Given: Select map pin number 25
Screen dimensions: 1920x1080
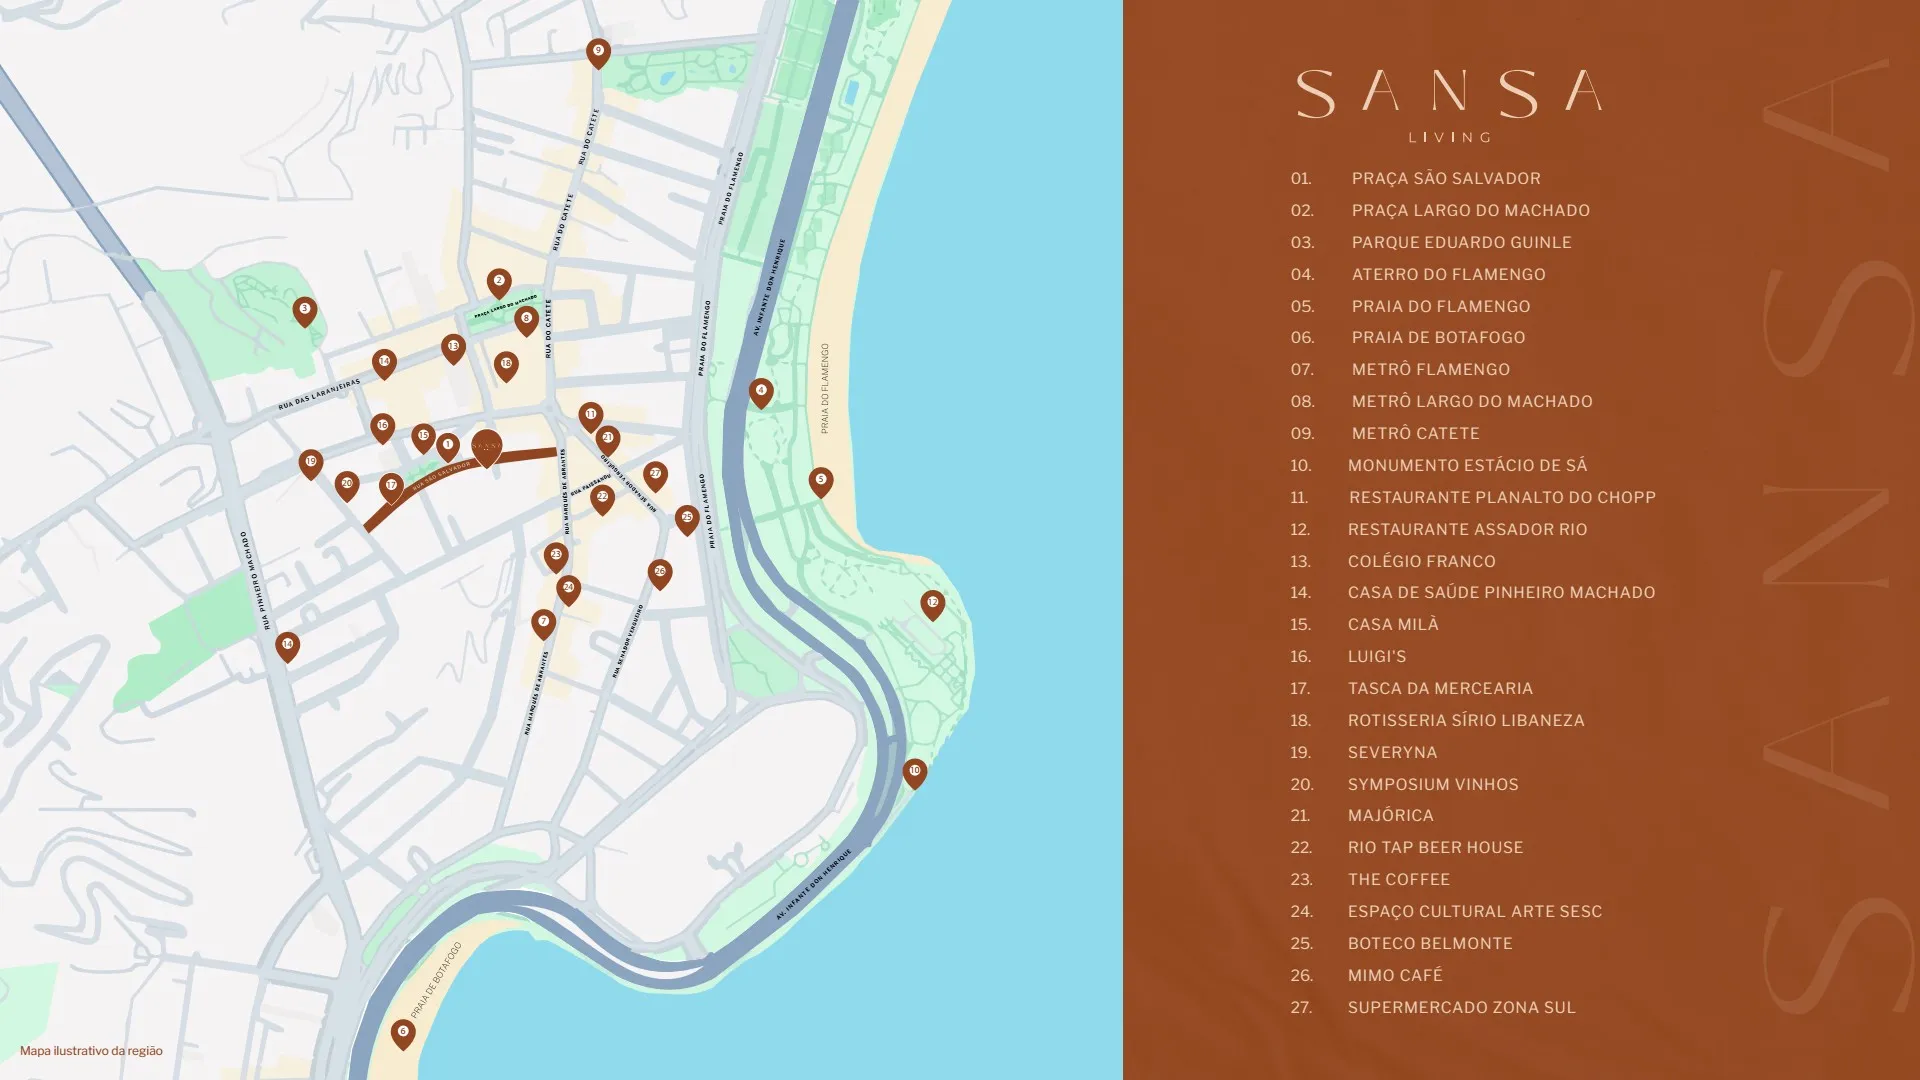Looking at the screenshot, I should pyautogui.click(x=686, y=520).
